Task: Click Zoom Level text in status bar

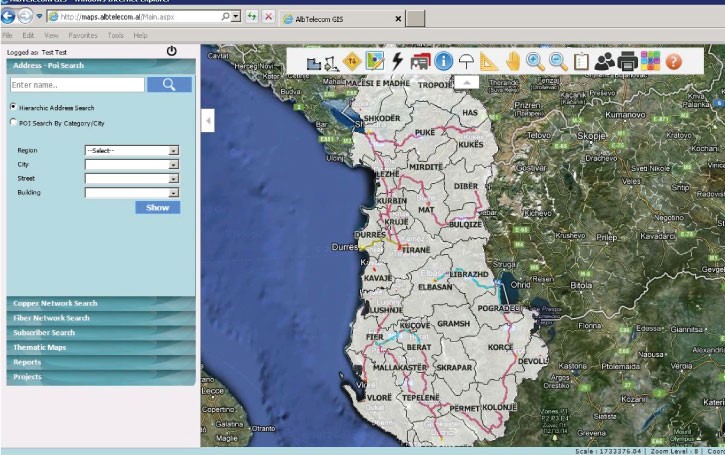Action: [674, 451]
